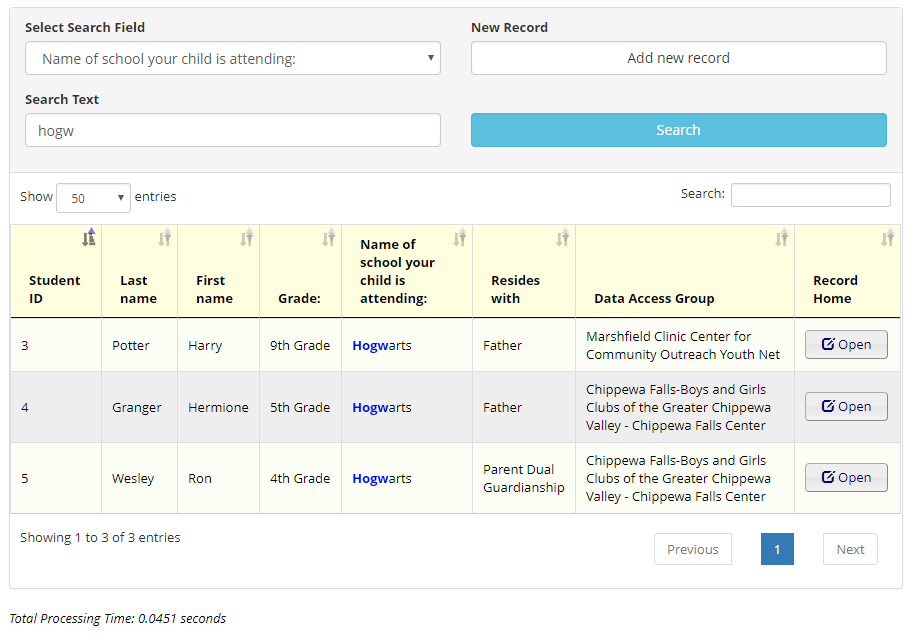
Task: Click the 9th Grade cell
Action: 300,345
